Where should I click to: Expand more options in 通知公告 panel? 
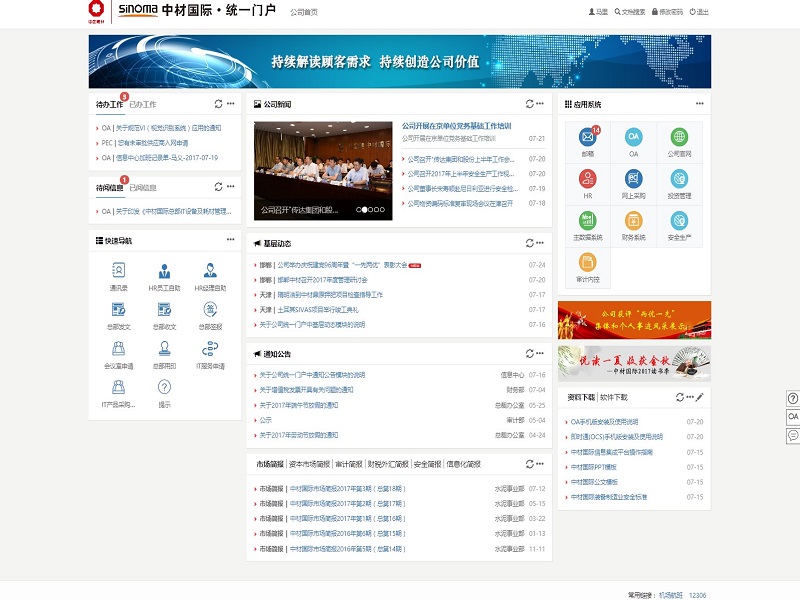click(541, 354)
